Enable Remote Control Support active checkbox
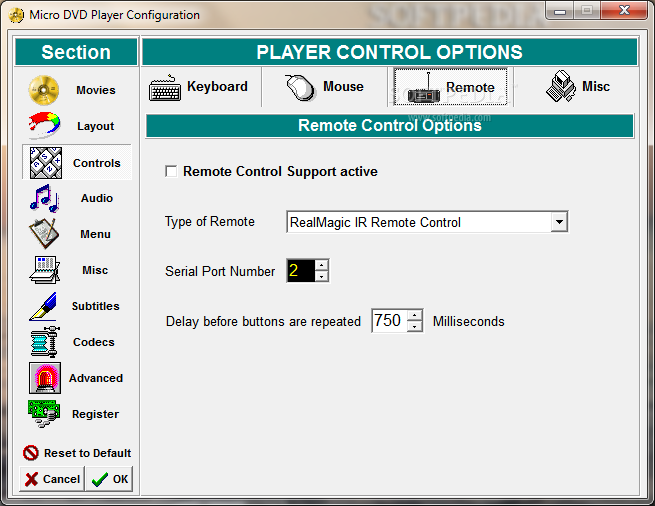655x506 pixels. pyautogui.click(x=171, y=171)
